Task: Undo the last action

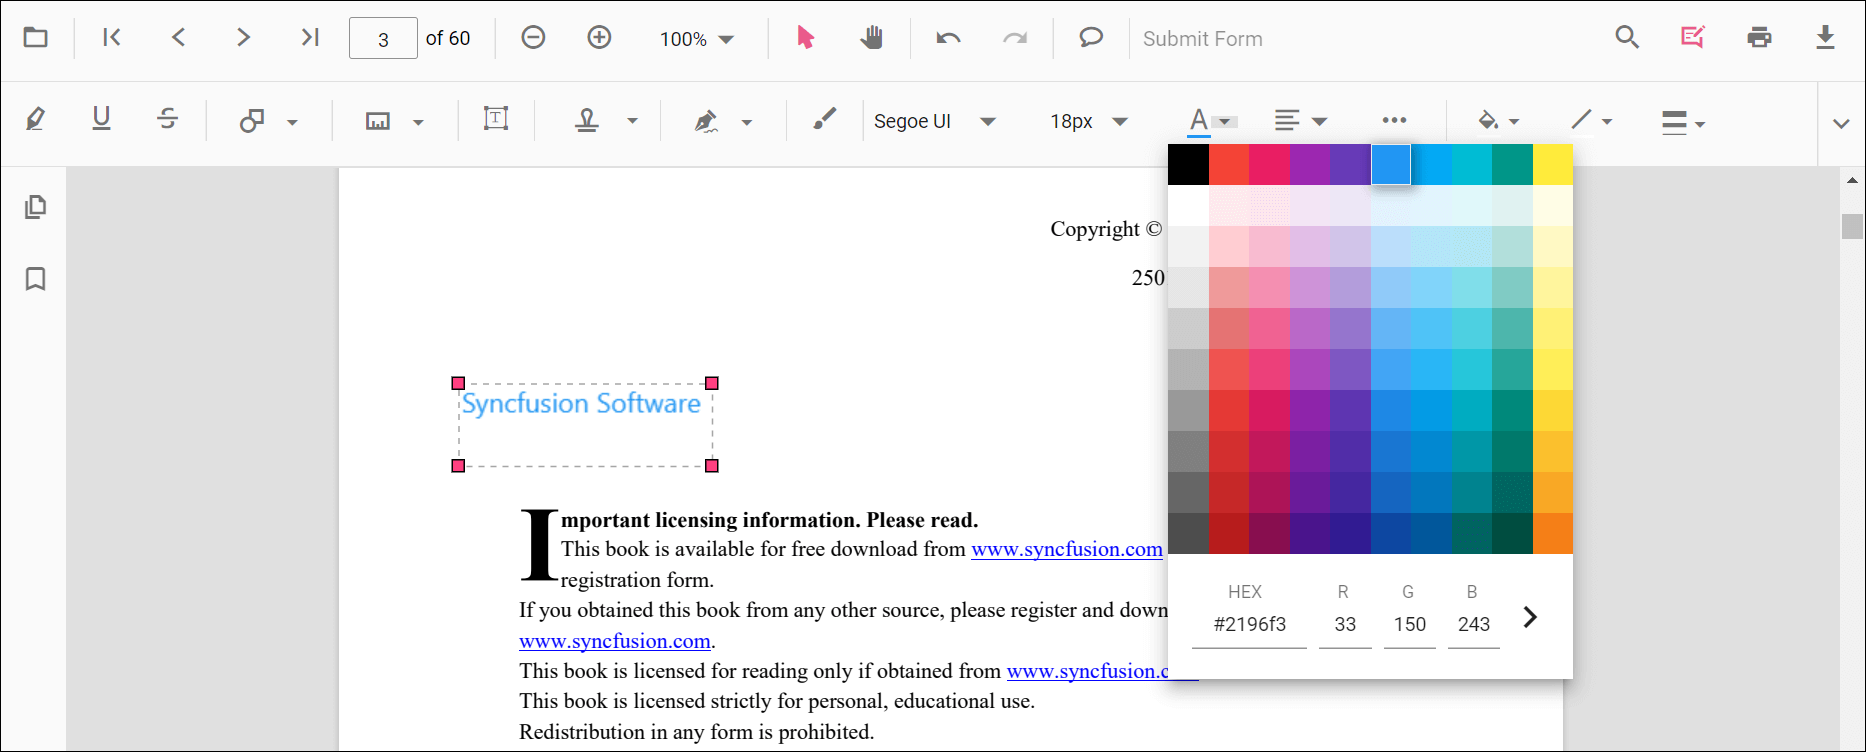Action: 948,38
